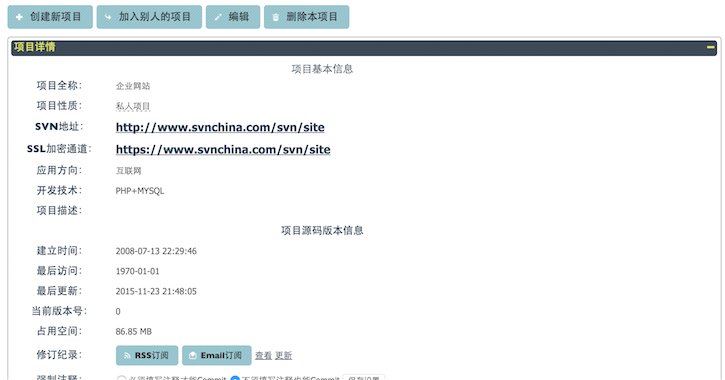Click the 查看 link in 修订纪录
The width and height of the screenshot is (725, 380).
click(x=263, y=355)
